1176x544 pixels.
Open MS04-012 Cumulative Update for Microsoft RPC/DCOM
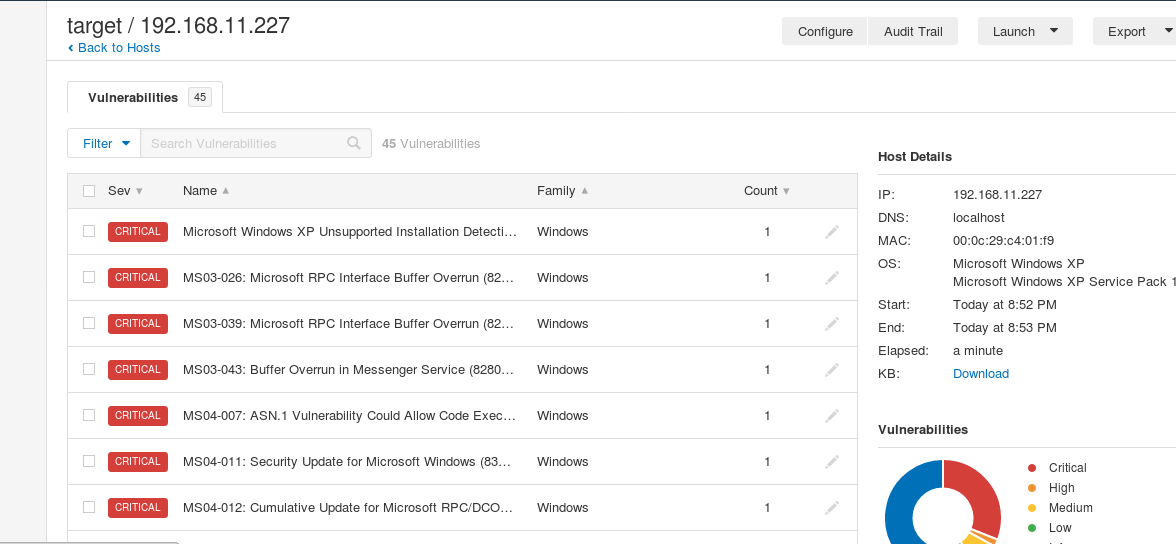coord(348,507)
